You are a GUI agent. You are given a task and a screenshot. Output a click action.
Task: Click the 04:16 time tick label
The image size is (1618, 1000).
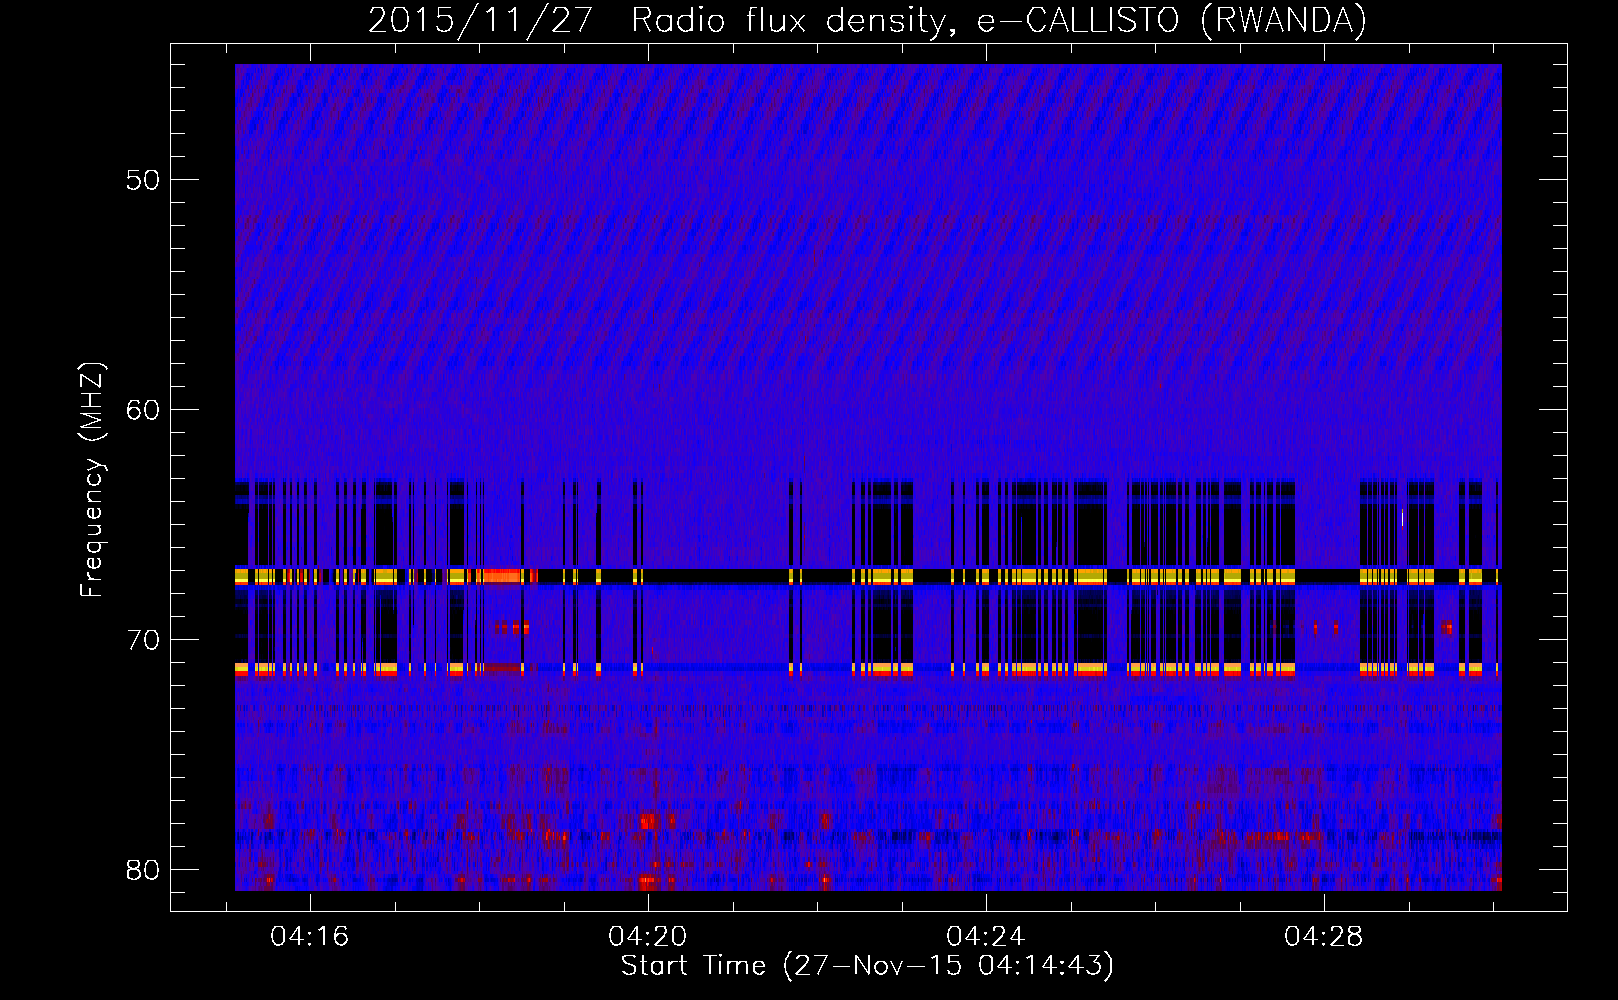(310, 936)
